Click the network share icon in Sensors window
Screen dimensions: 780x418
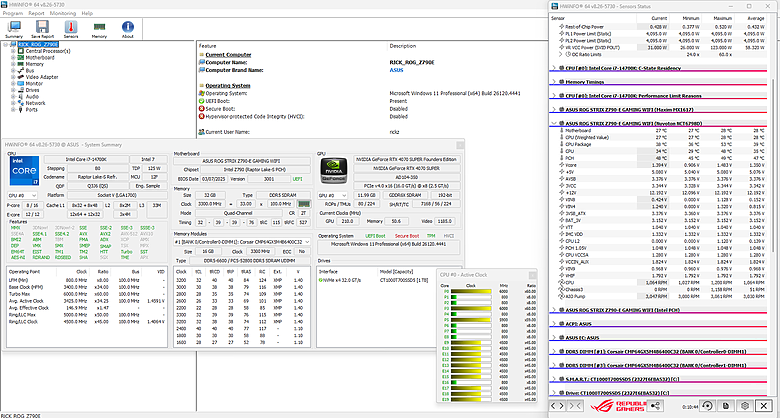[x=656, y=406]
